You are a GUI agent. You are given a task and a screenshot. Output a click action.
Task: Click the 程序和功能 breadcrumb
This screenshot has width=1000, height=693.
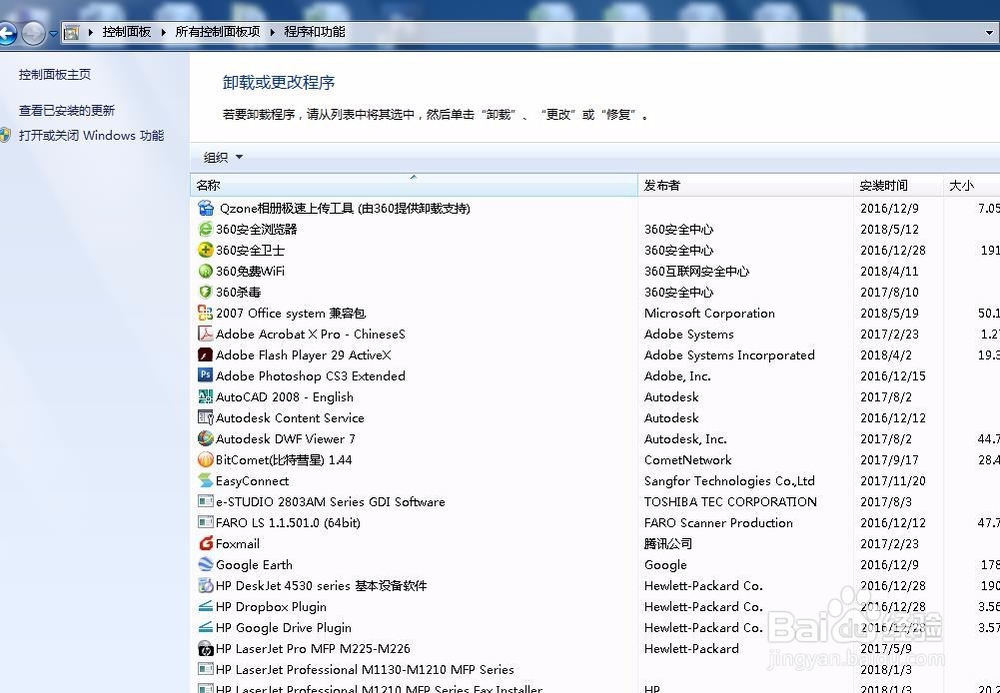[314, 32]
